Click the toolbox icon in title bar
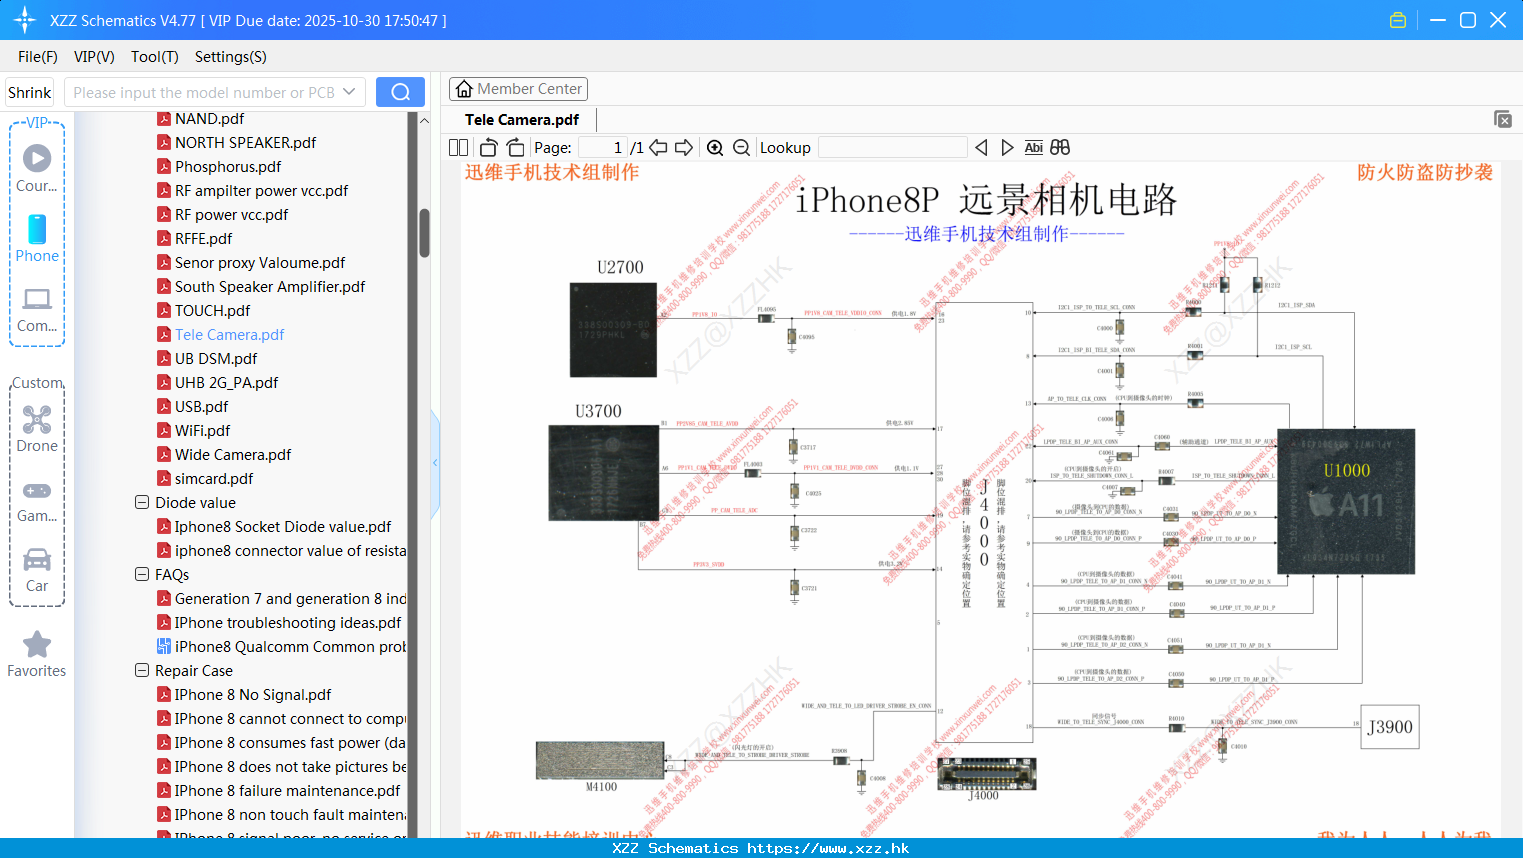The width and height of the screenshot is (1523, 858). [1398, 20]
